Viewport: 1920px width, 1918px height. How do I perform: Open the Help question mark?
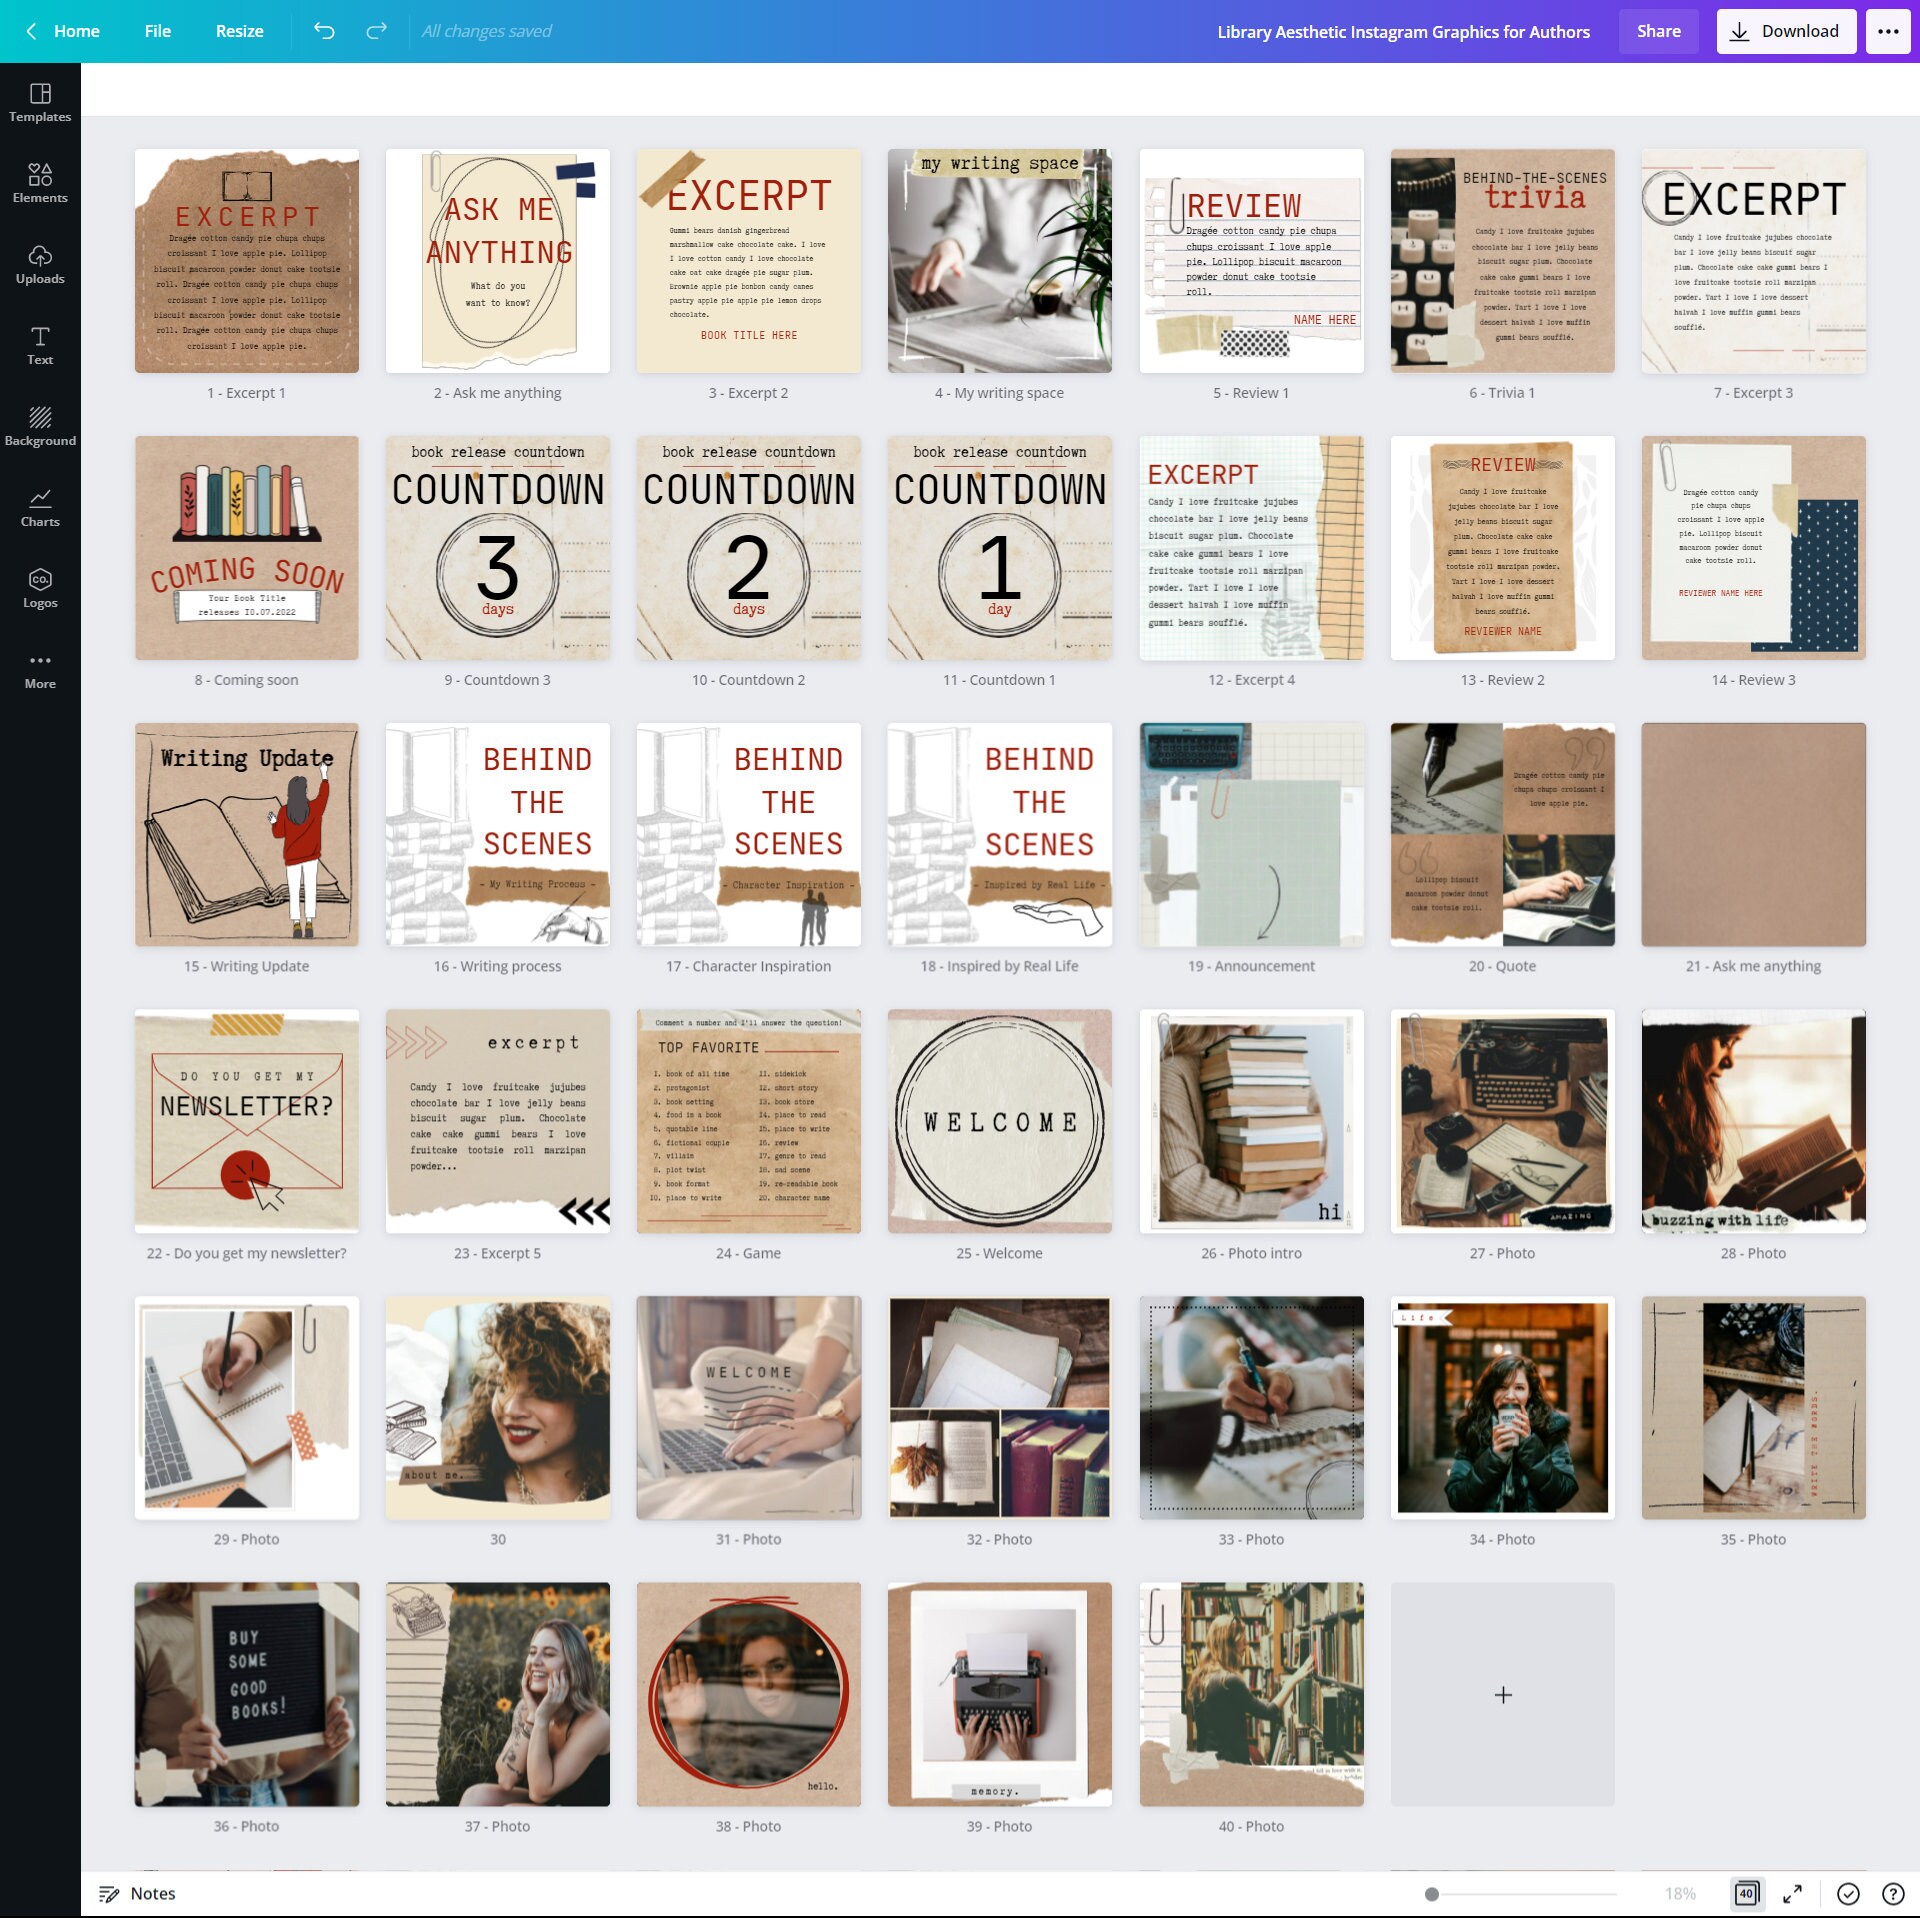(x=1893, y=1893)
